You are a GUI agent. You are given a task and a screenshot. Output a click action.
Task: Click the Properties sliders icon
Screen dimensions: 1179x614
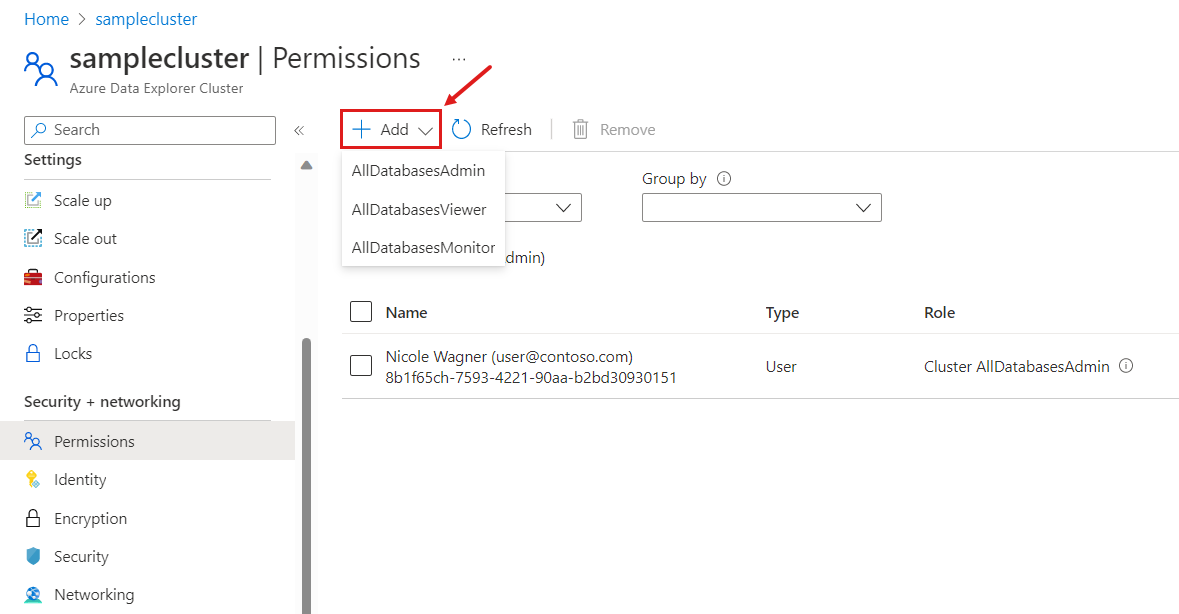[x=34, y=315]
